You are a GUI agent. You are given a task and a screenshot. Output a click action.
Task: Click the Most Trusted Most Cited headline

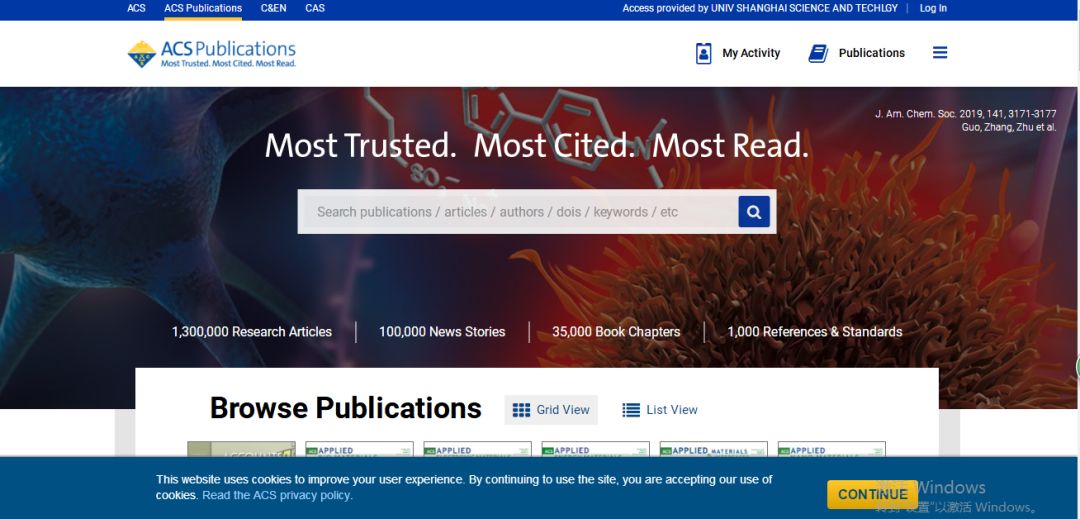537,146
